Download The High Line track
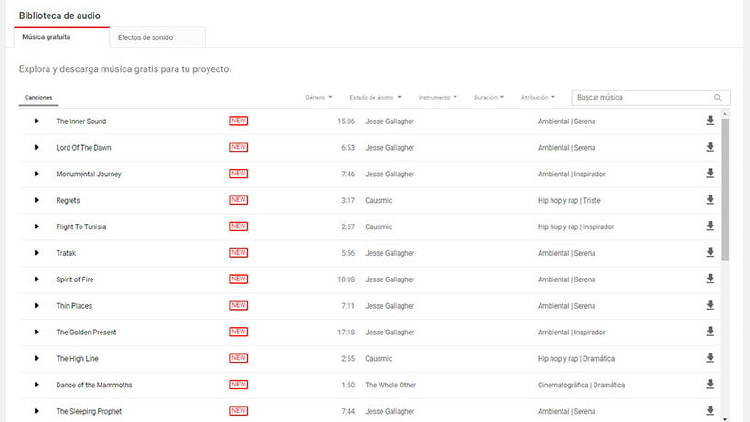Image resolution: width=750 pixels, height=422 pixels. [x=710, y=358]
